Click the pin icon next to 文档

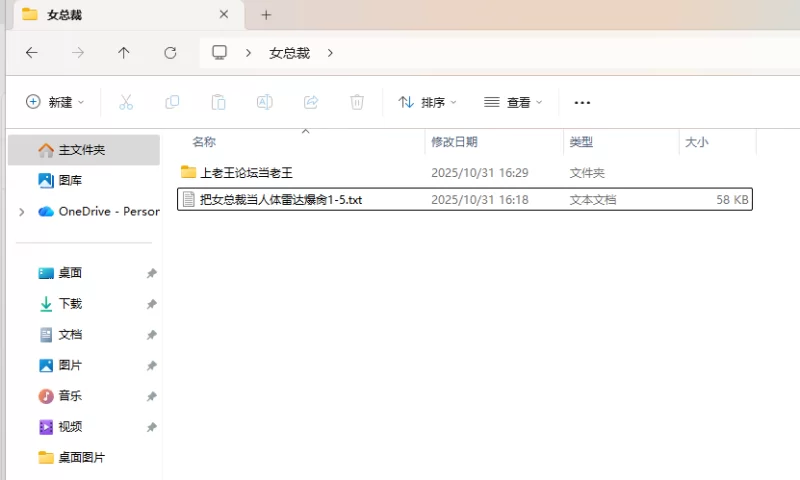(152, 335)
